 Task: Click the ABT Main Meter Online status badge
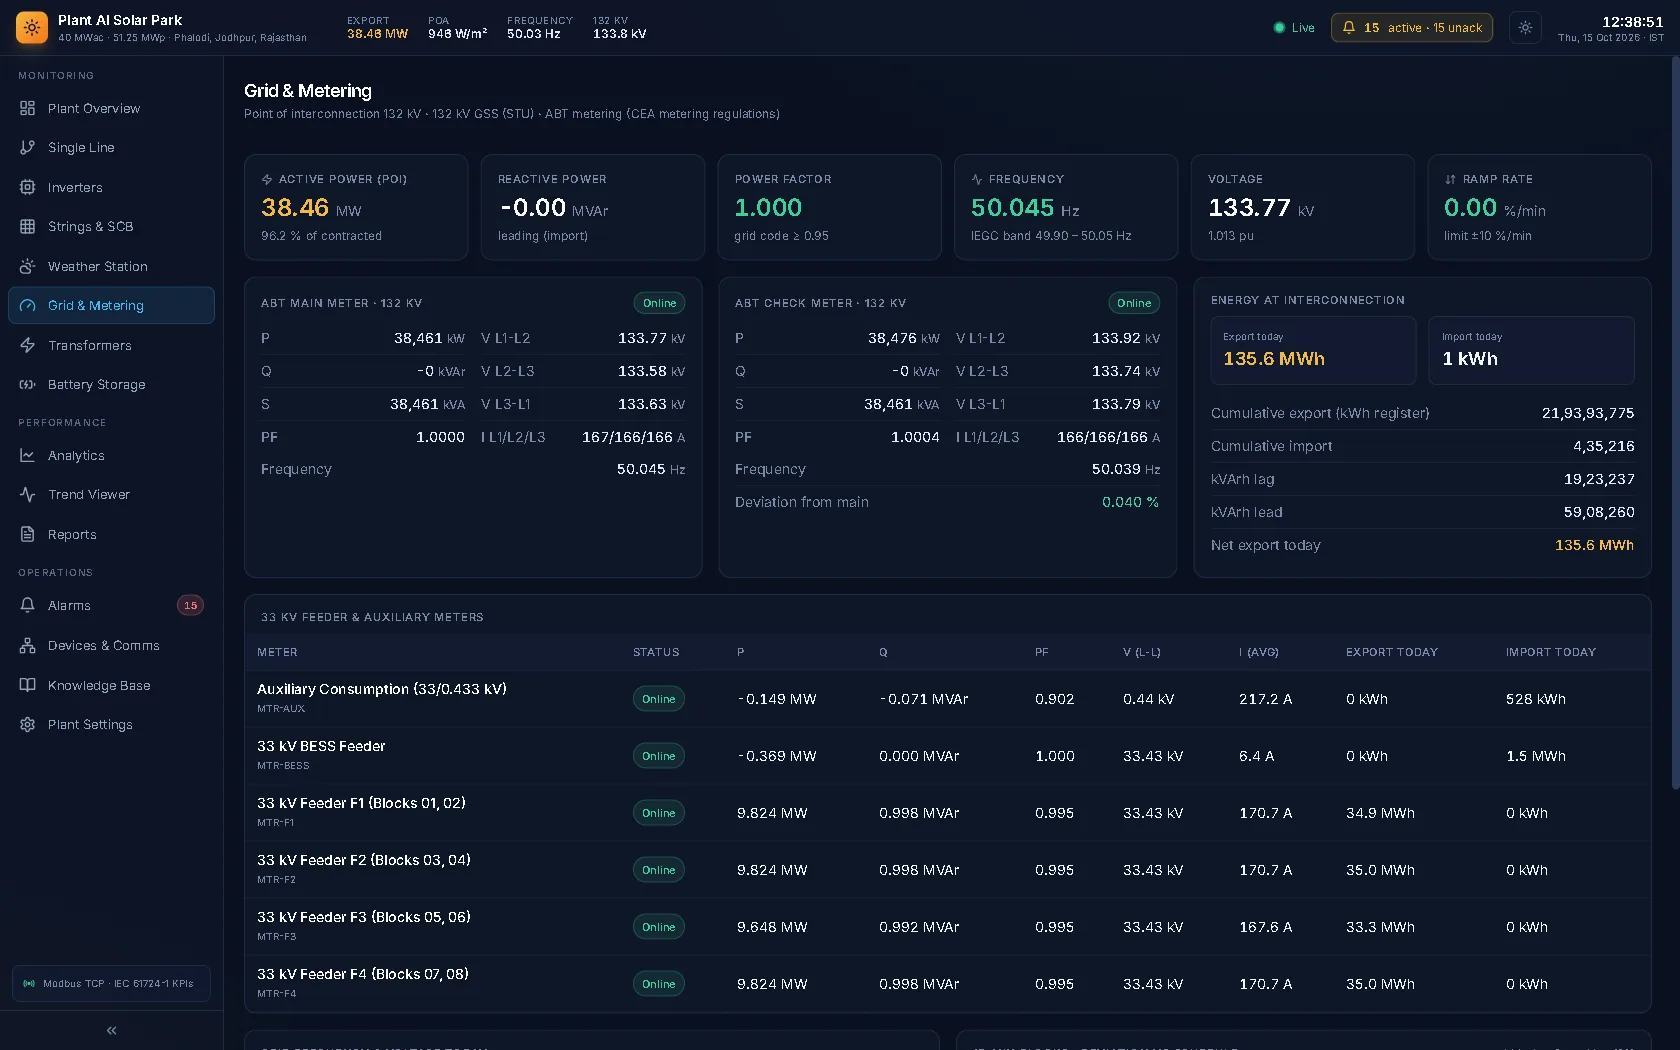click(659, 303)
